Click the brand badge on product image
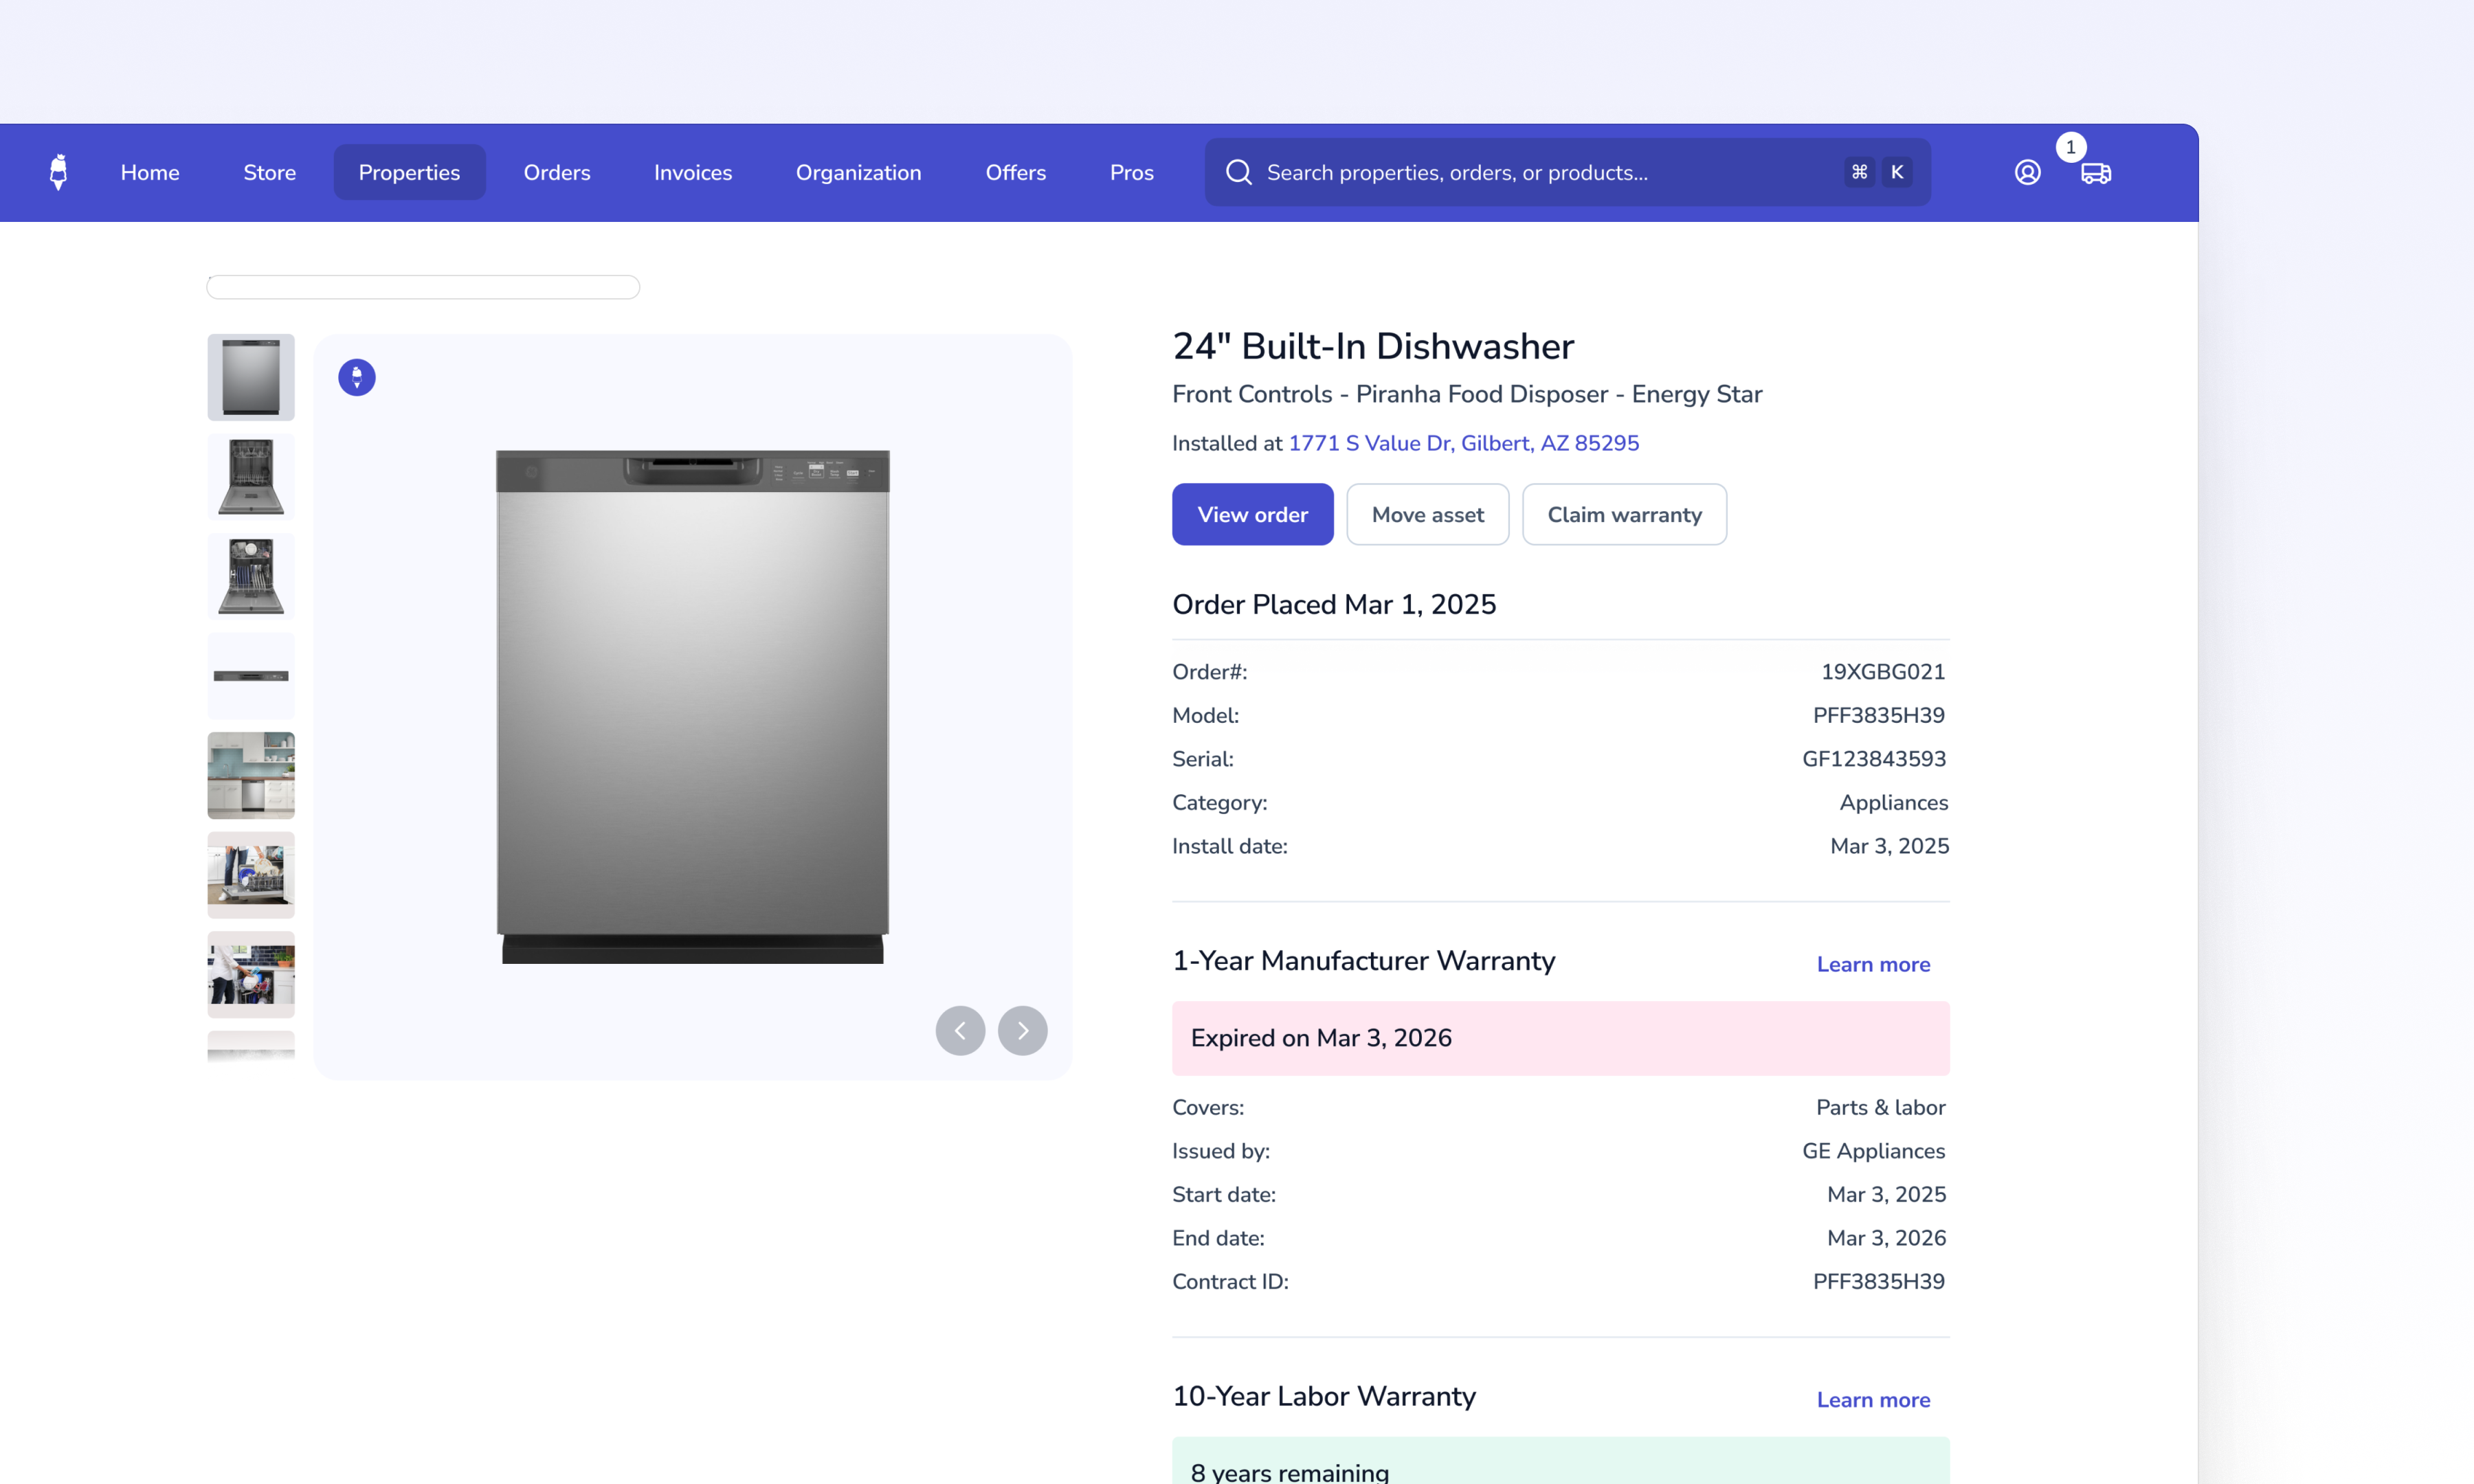Image resolution: width=2474 pixels, height=1484 pixels. (x=356, y=377)
